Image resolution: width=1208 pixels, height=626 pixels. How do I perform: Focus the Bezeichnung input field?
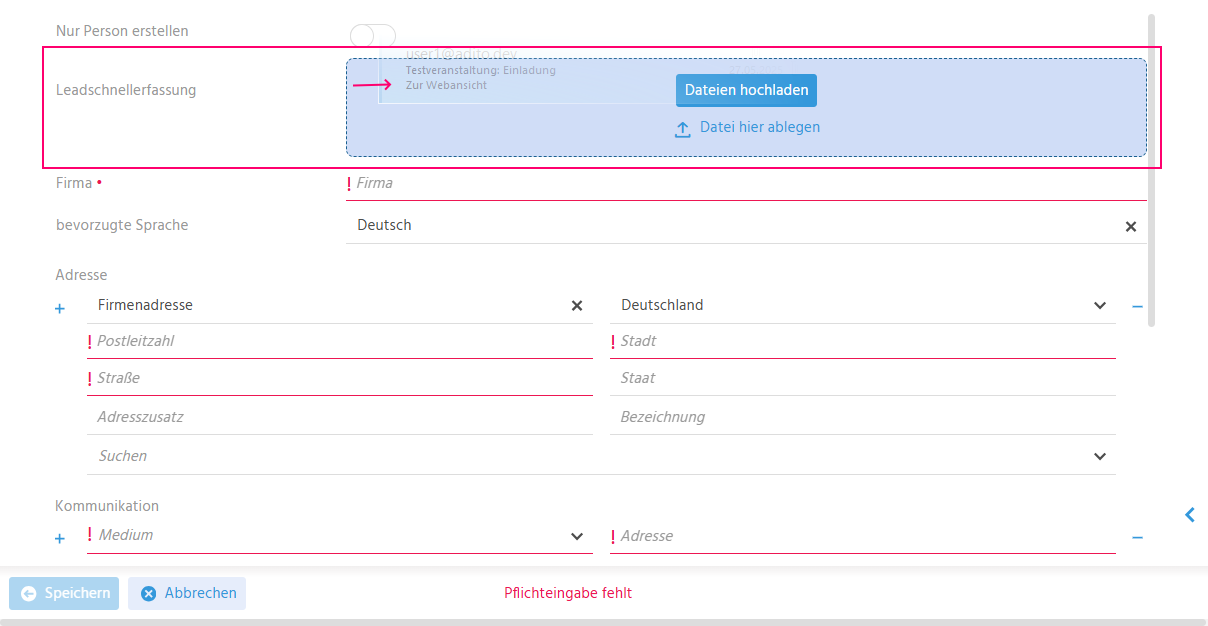(863, 417)
